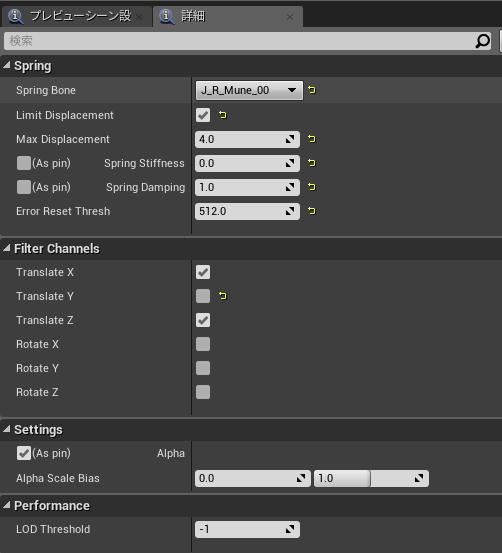The height and width of the screenshot is (553, 502).
Task: Click the Alpha Scale Bias label
Action: coord(58,478)
